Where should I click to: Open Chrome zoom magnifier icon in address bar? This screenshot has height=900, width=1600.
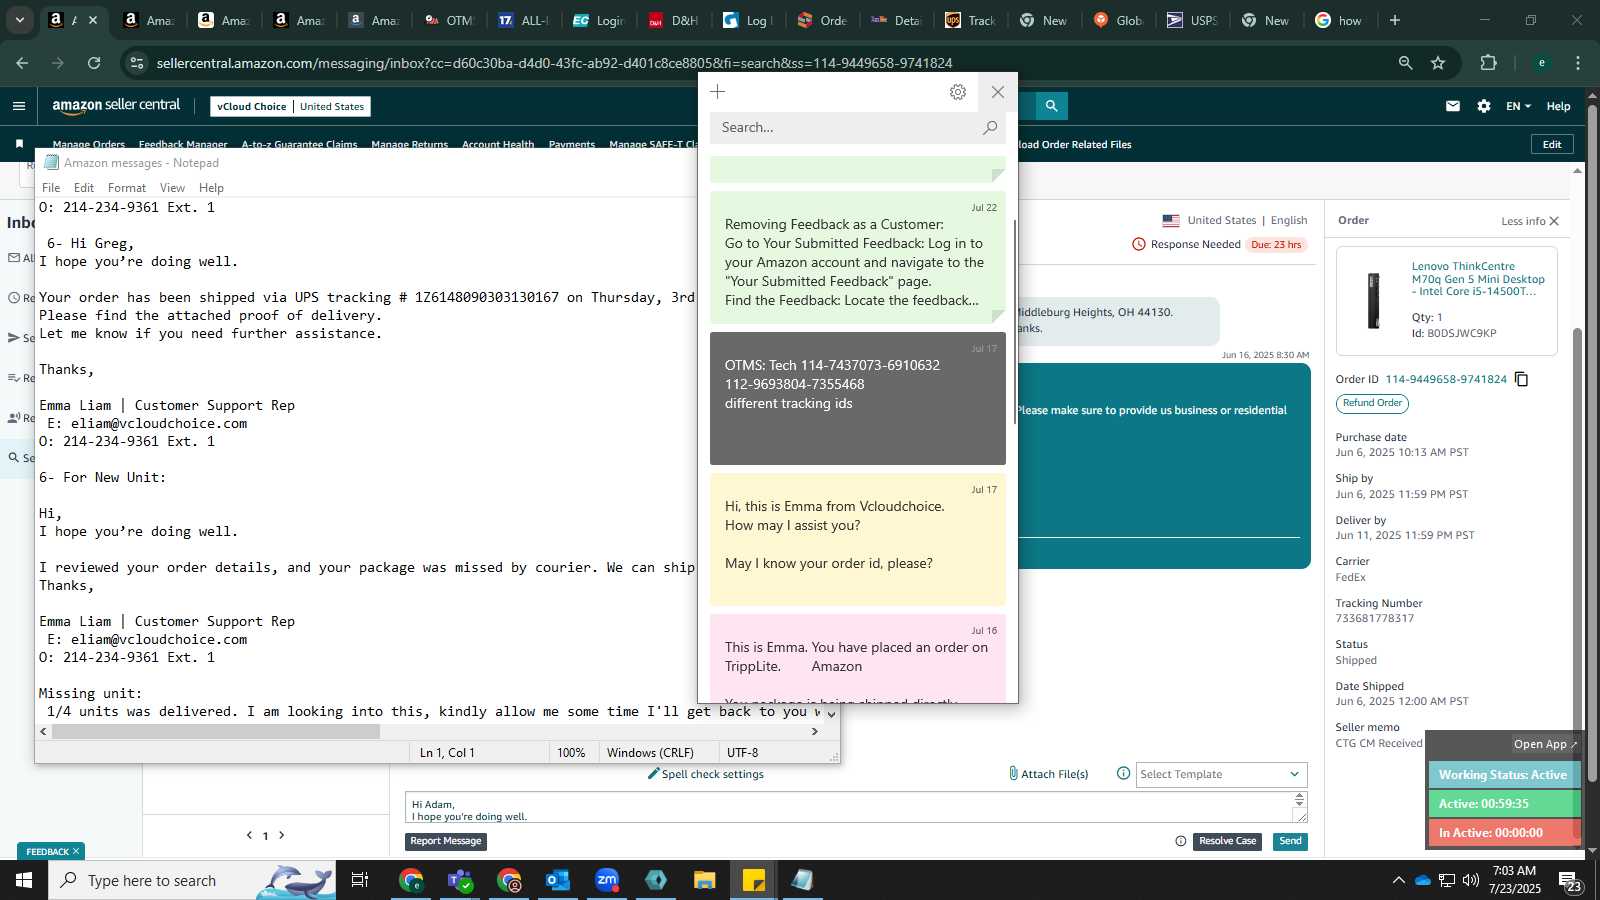1405,63
